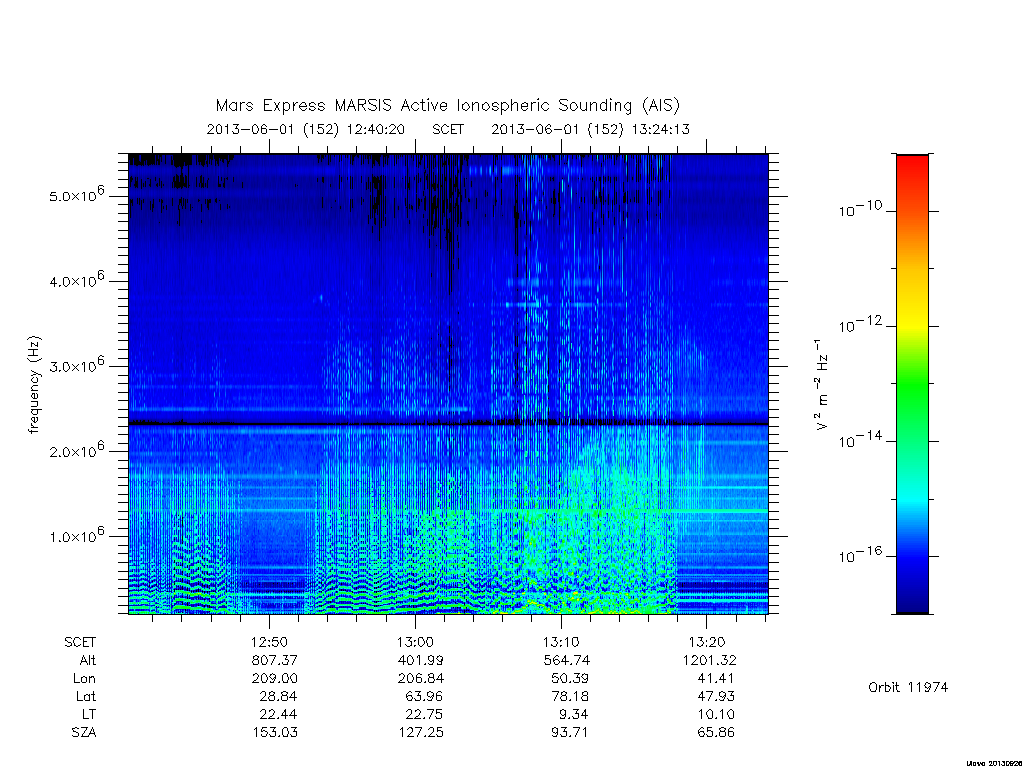This screenshot has height=768, width=1024.
Task: Click the colorbar '10⁻¹⁶' tick label
Action: coord(860,555)
